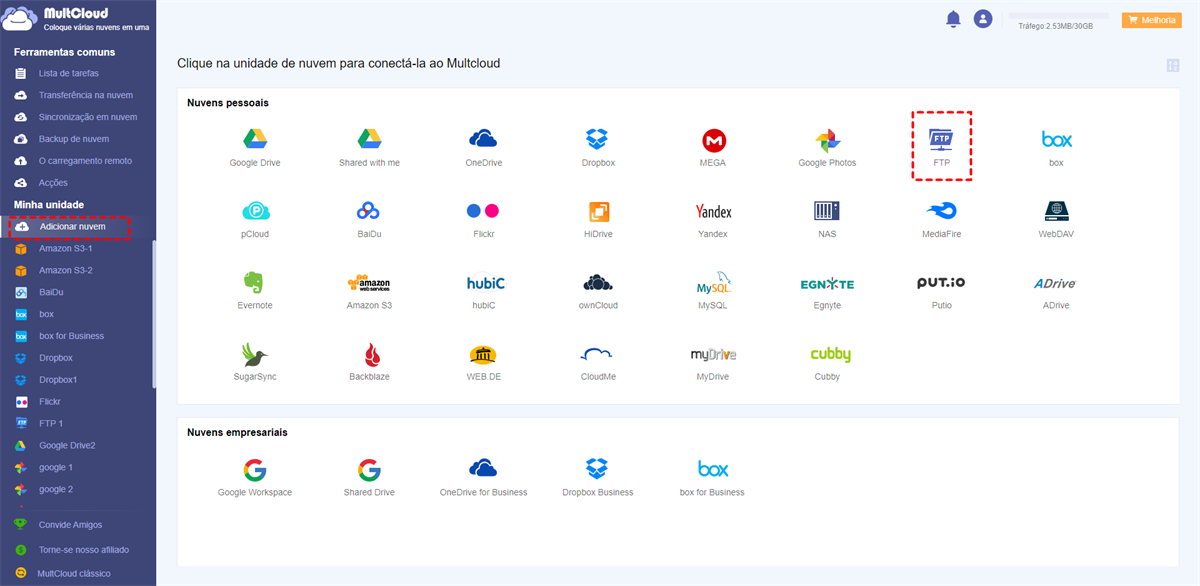Choose Egnyte cloud
This screenshot has width=1200, height=586.
[827, 290]
